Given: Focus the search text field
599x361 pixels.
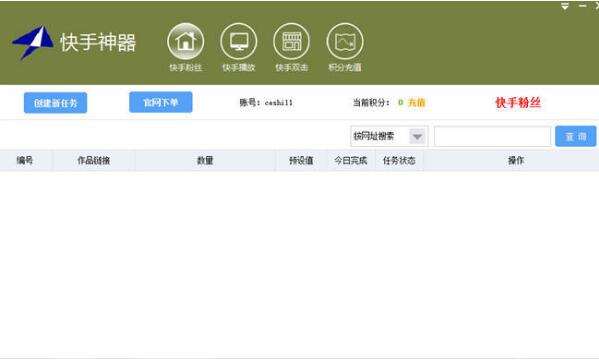Looking at the screenshot, I should click(492, 136).
